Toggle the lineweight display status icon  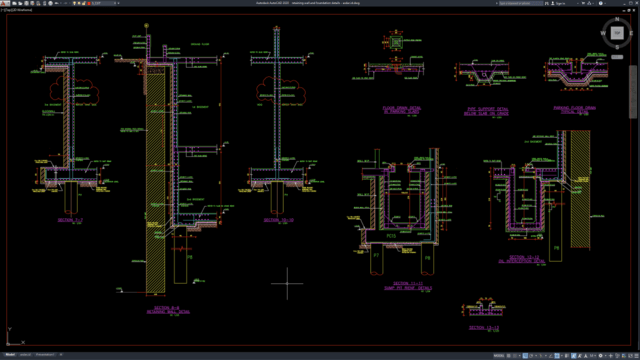coord(567,356)
